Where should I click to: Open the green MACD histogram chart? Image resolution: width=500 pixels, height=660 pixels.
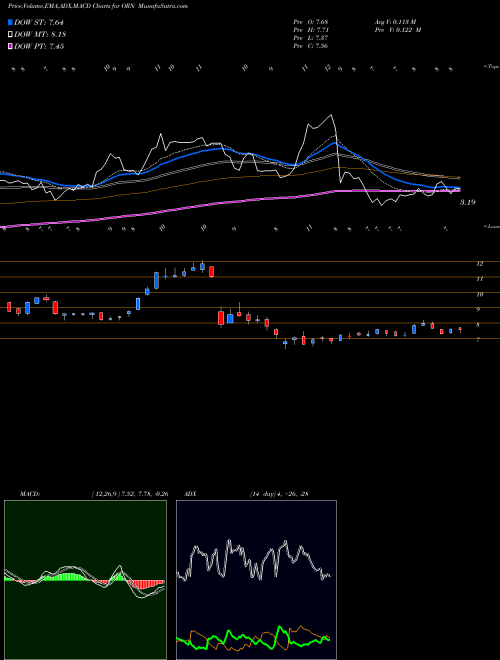(85, 580)
